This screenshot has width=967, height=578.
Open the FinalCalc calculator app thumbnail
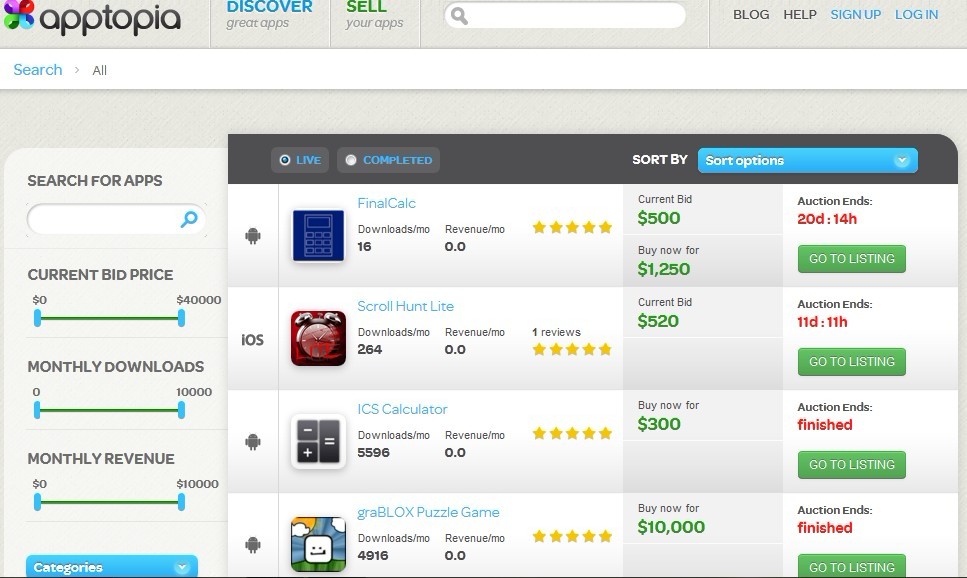click(x=318, y=236)
